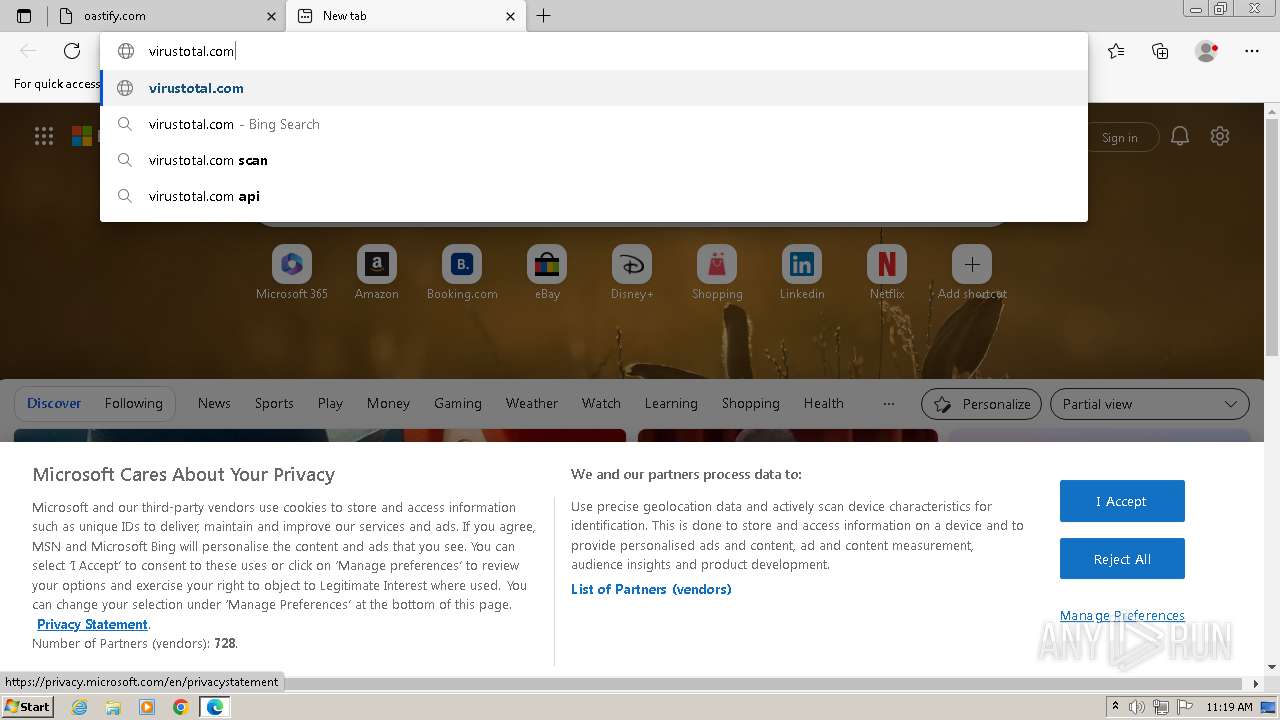Open the Privacy Statement link
Viewport: 1280px width, 720px height.
(92, 624)
